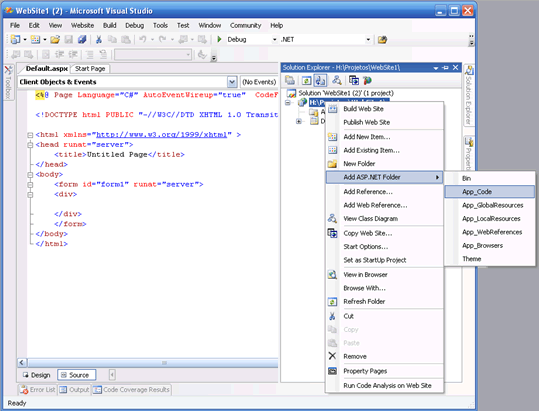Toggle the Nest Related Files button
The height and width of the screenshot is (411, 539).
pos(320,80)
